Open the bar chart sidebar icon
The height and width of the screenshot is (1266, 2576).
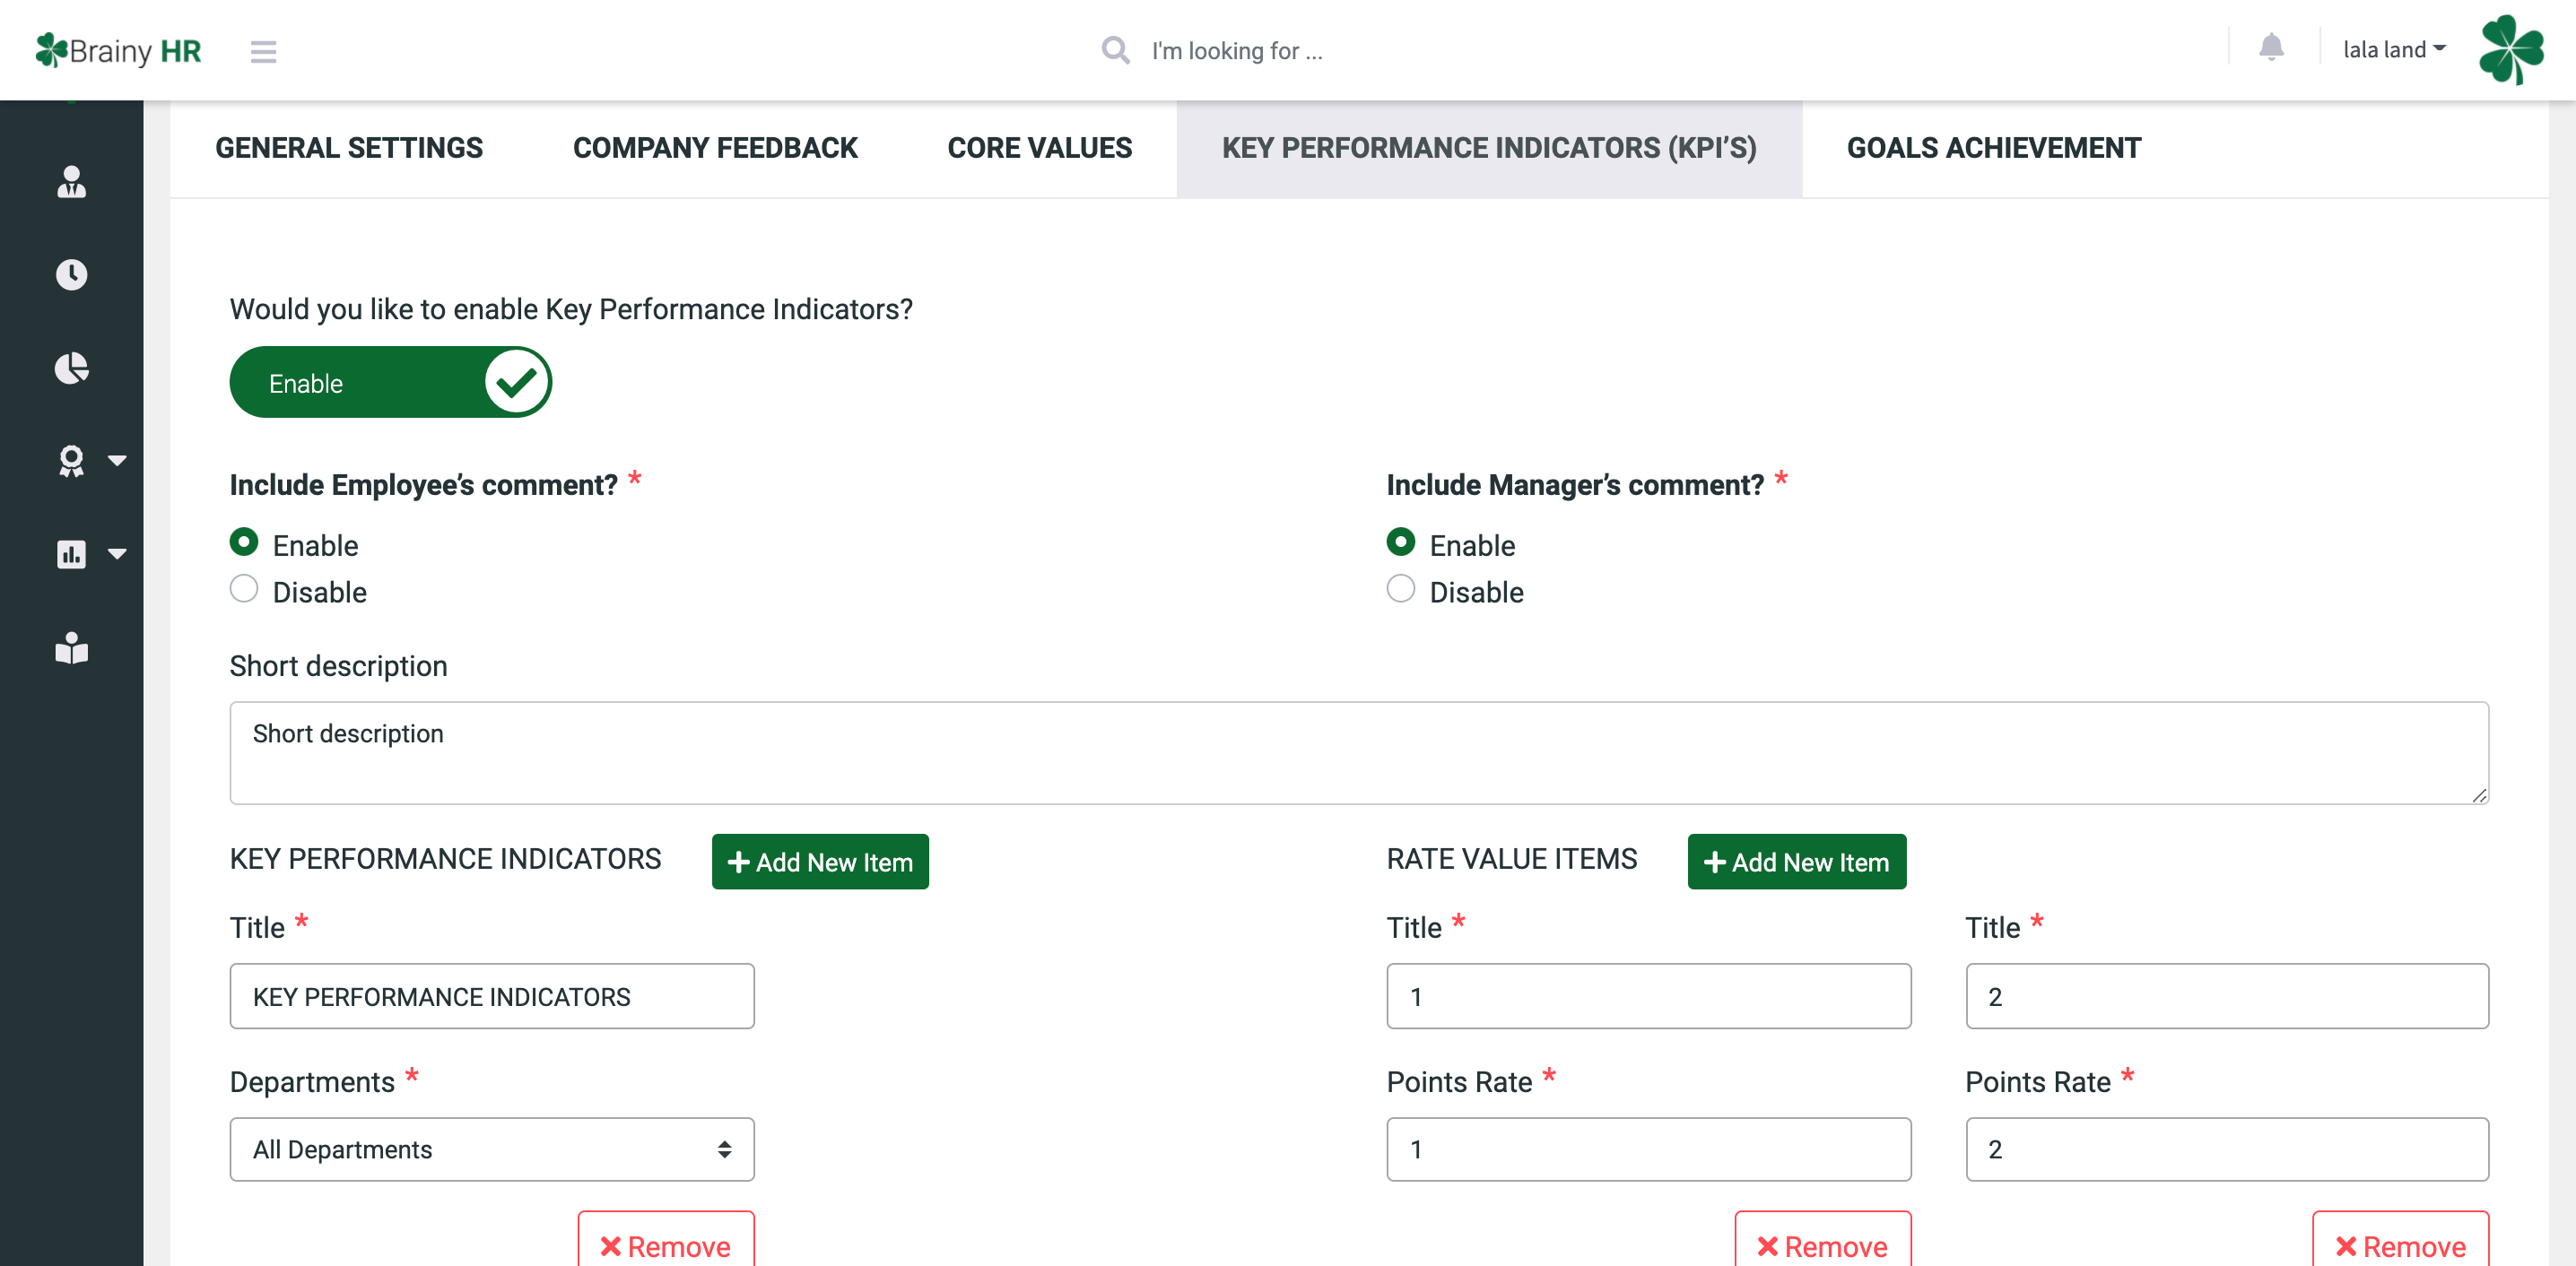(71, 554)
